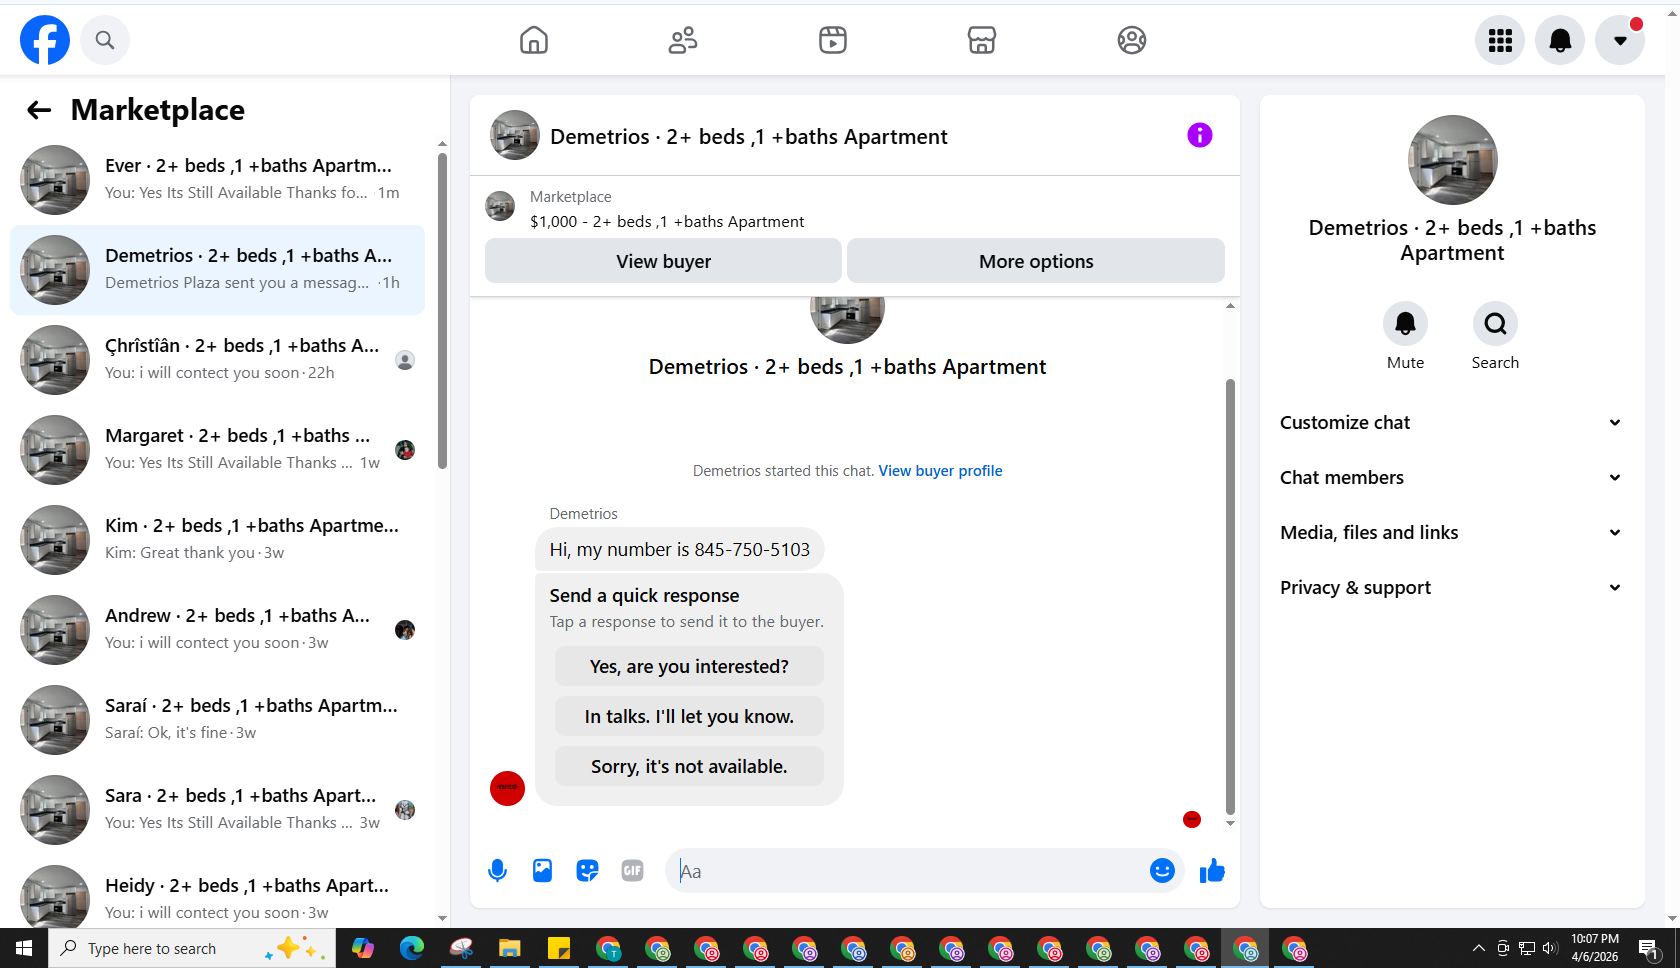Choose a sticker with the sticker icon

[587, 871]
